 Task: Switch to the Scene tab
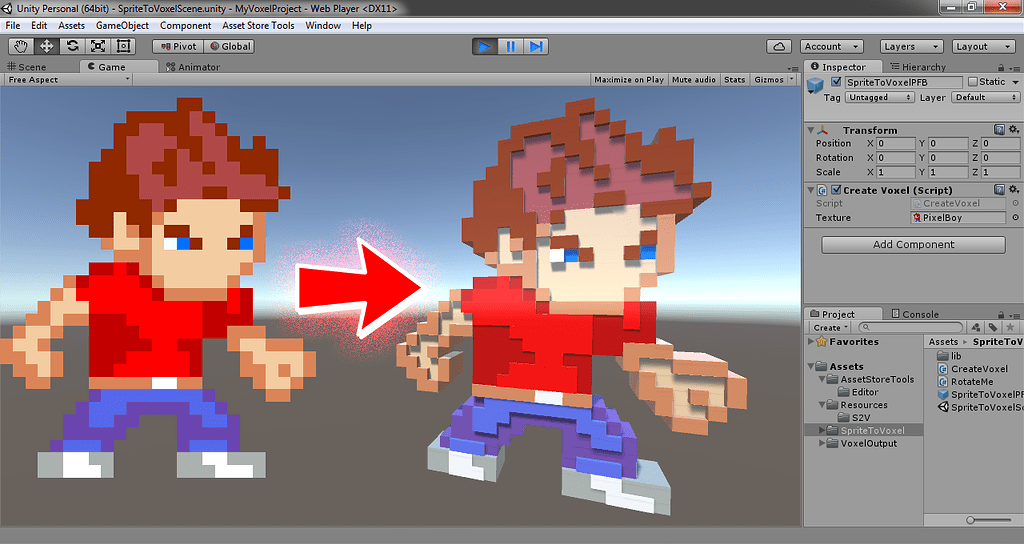point(27,67)
